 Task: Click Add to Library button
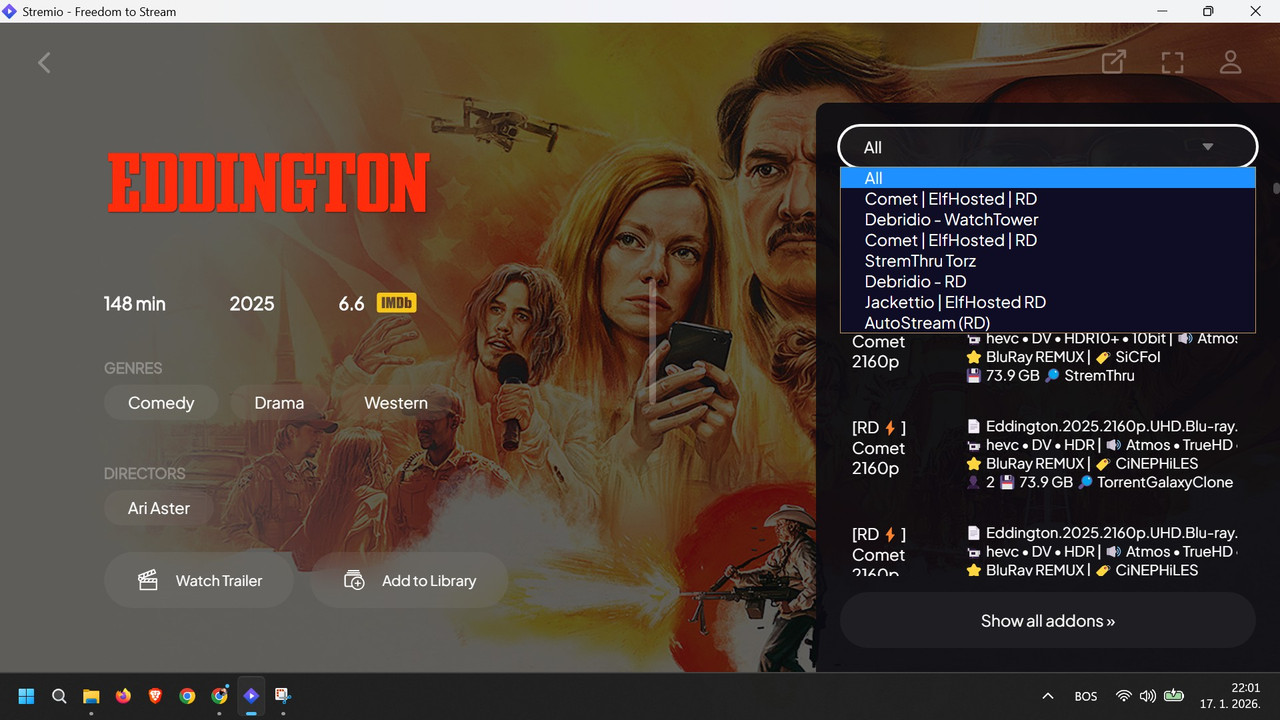pos(409,580)
